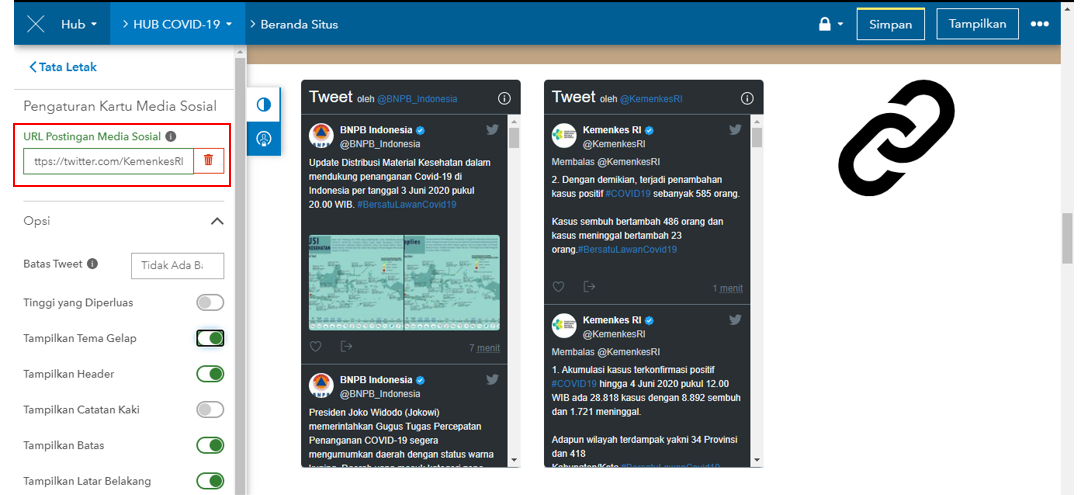The image size is (1082, 495).
Task: Click the URL Postingan Media Sosial info icon
Action: pyautogui.click(x=170, y=137)
